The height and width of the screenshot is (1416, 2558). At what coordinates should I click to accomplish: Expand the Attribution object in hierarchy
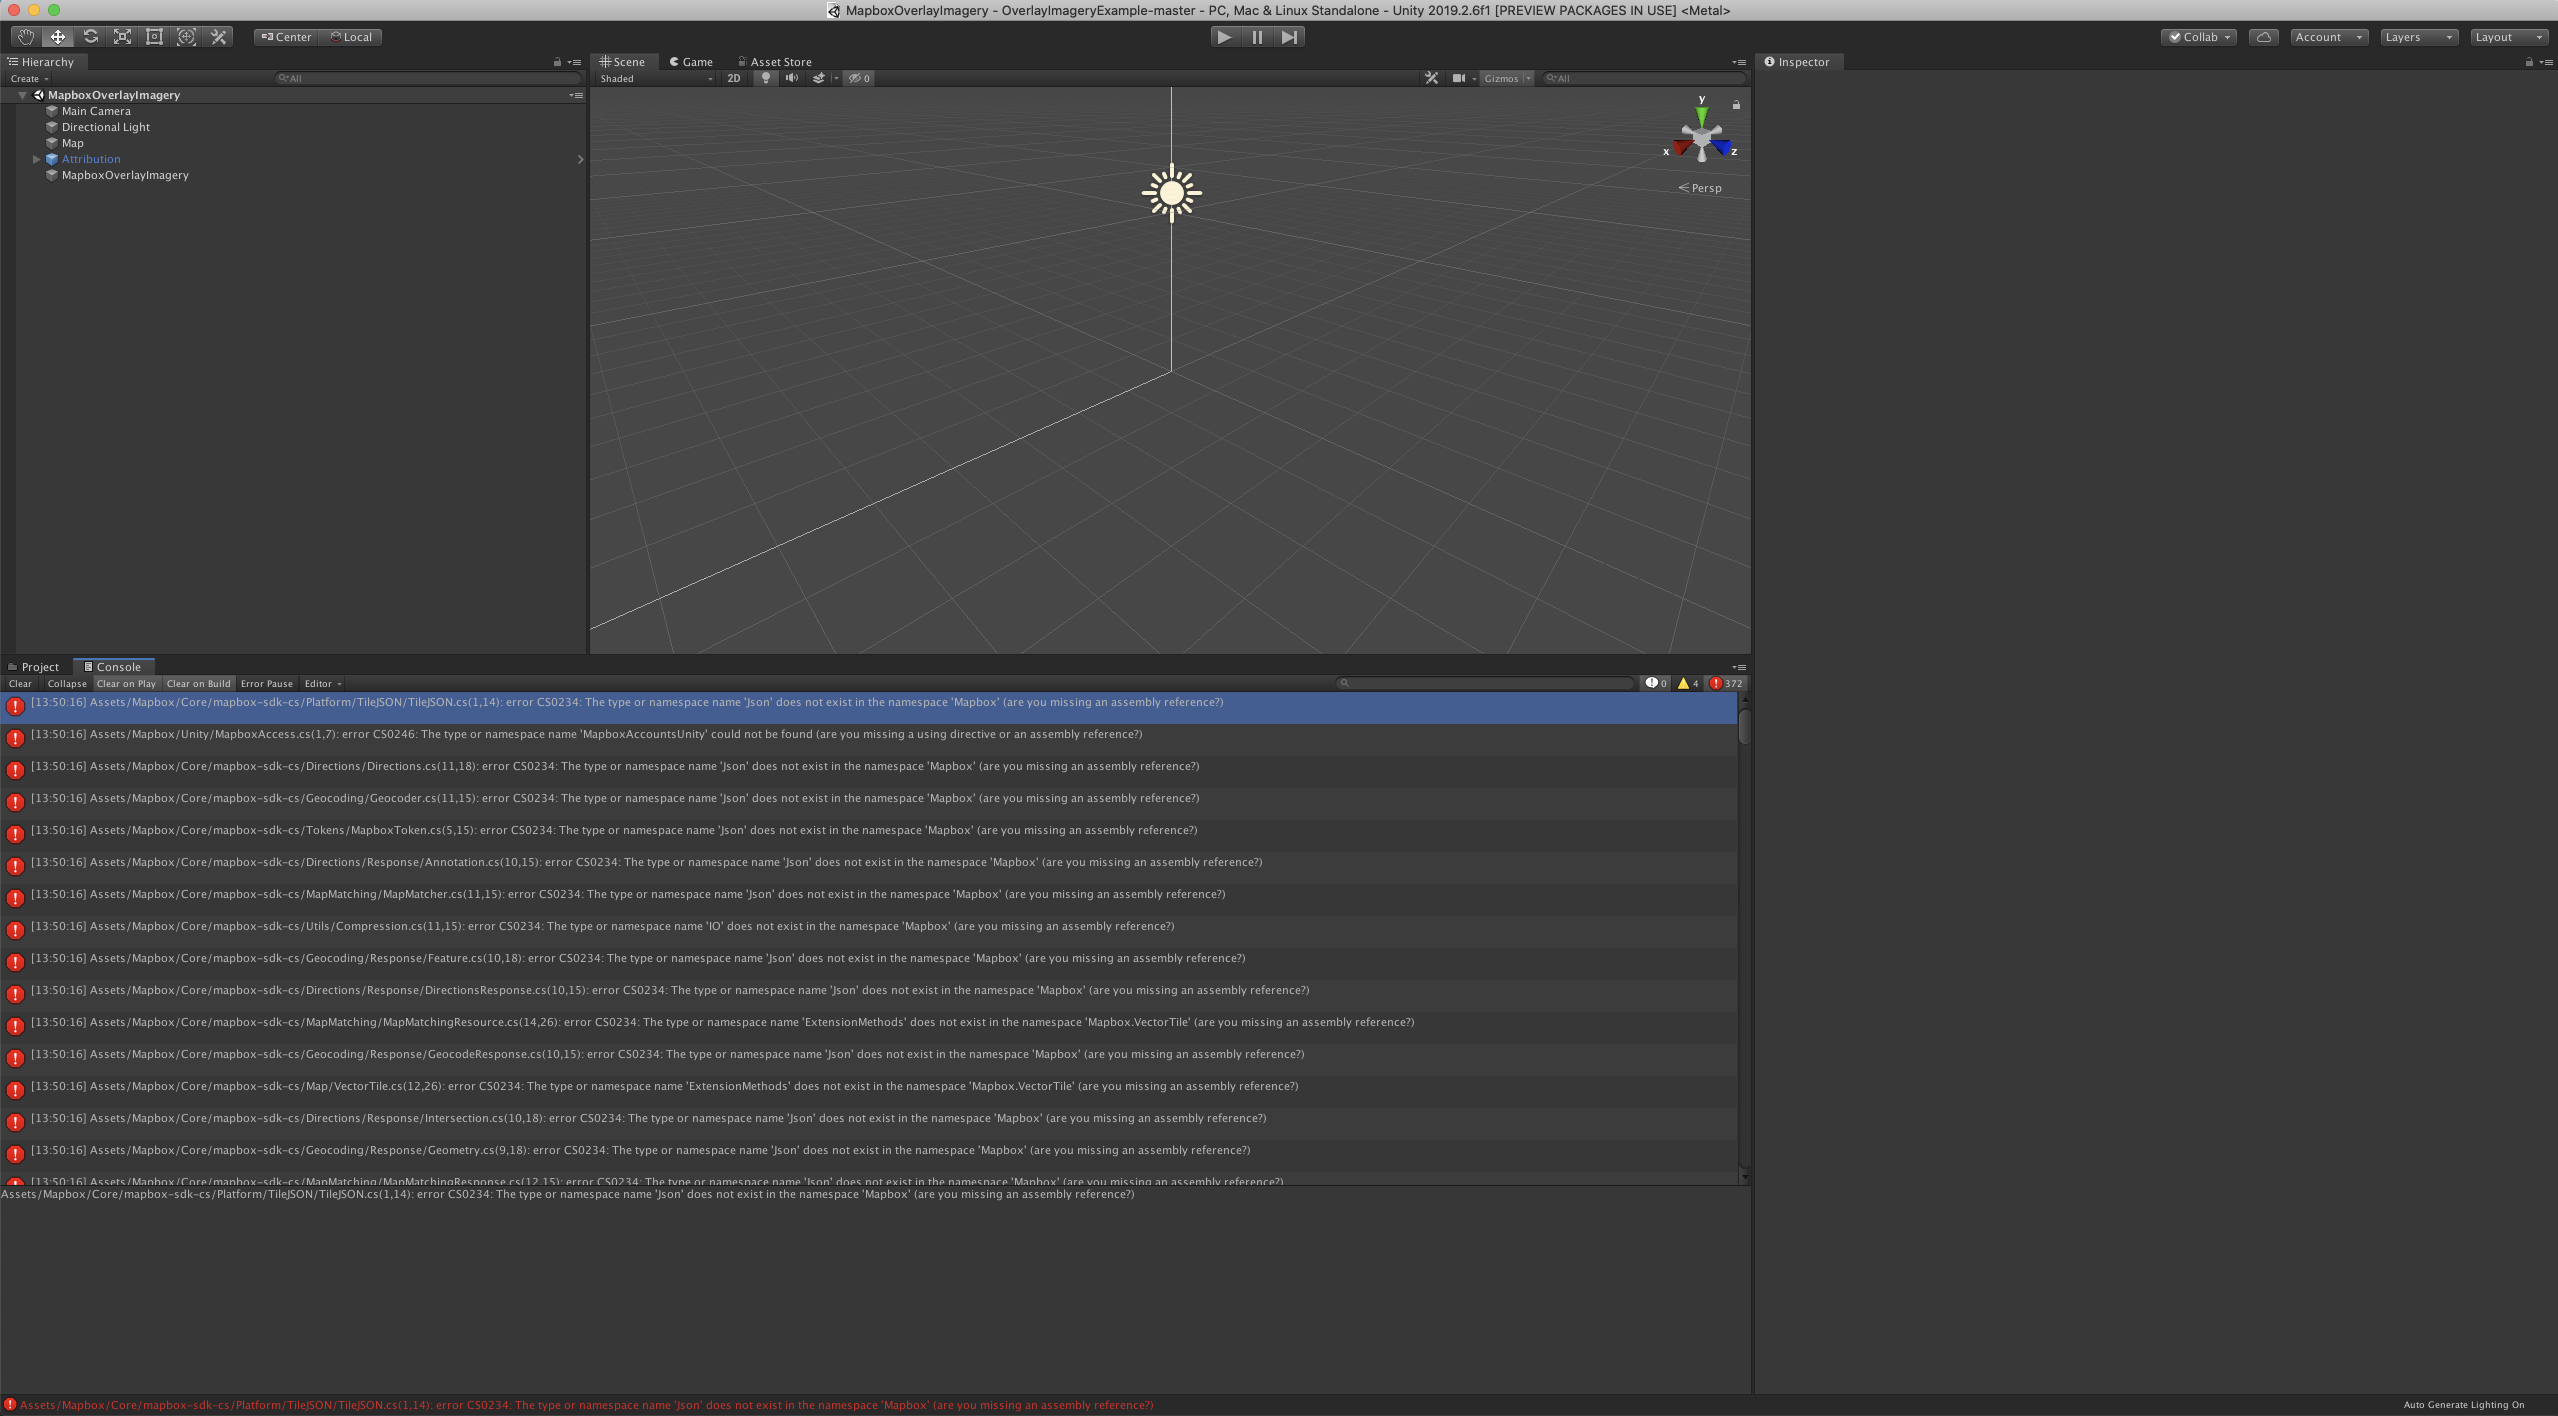[37, 159]
